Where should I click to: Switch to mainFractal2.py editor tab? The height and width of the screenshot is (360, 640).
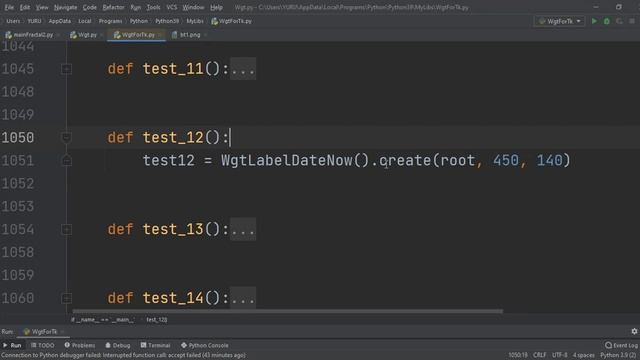[32, 35]
